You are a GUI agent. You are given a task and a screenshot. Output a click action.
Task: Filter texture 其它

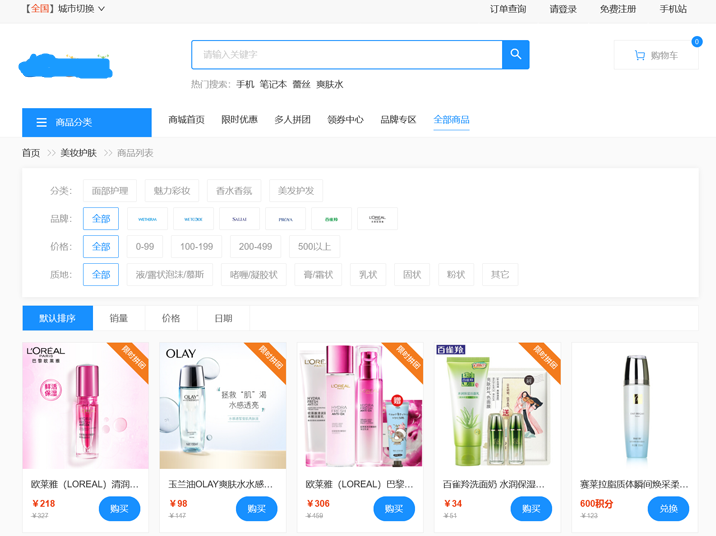pos(500,274)
